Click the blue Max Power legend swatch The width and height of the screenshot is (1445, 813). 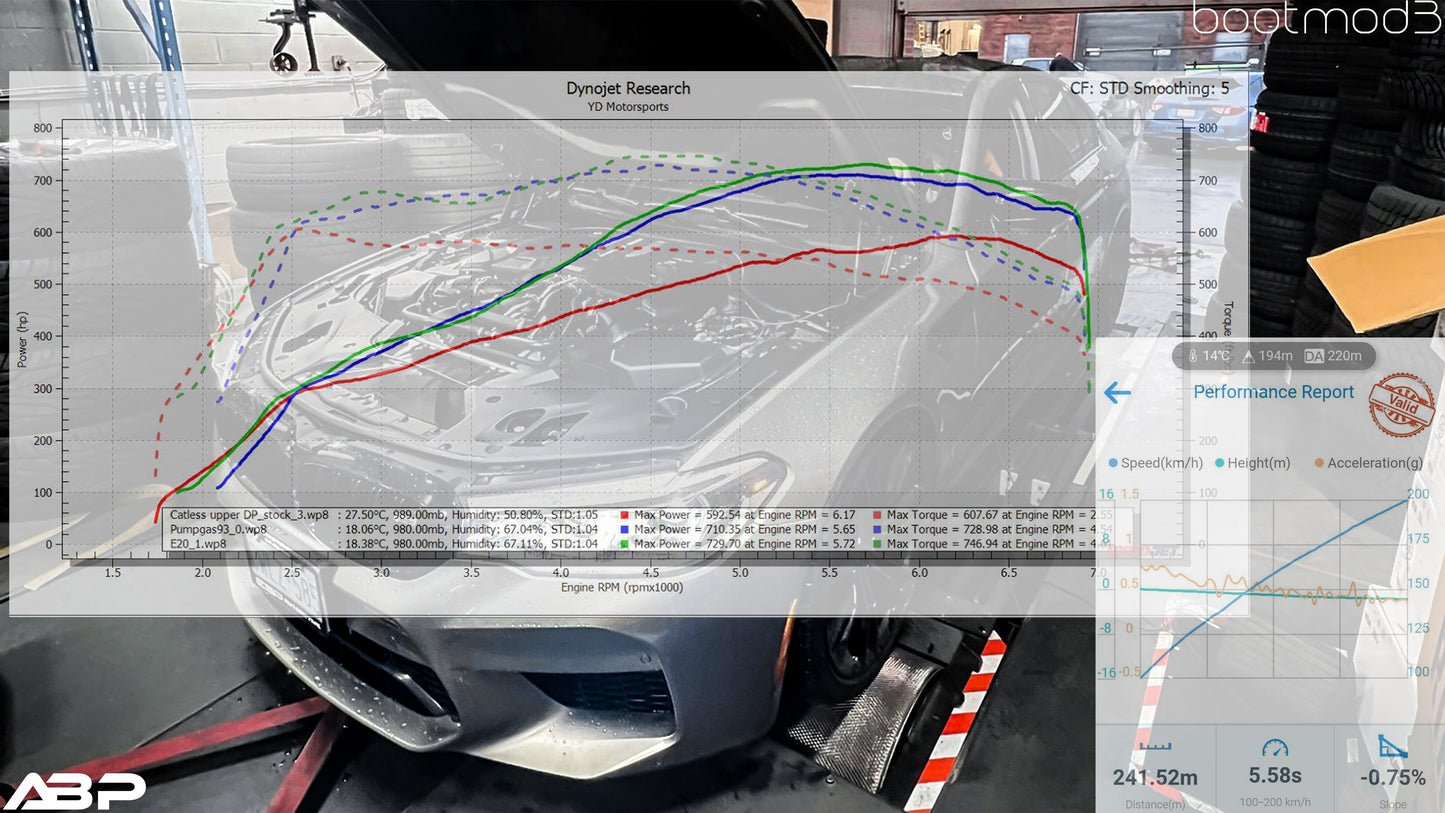point(624,529)
